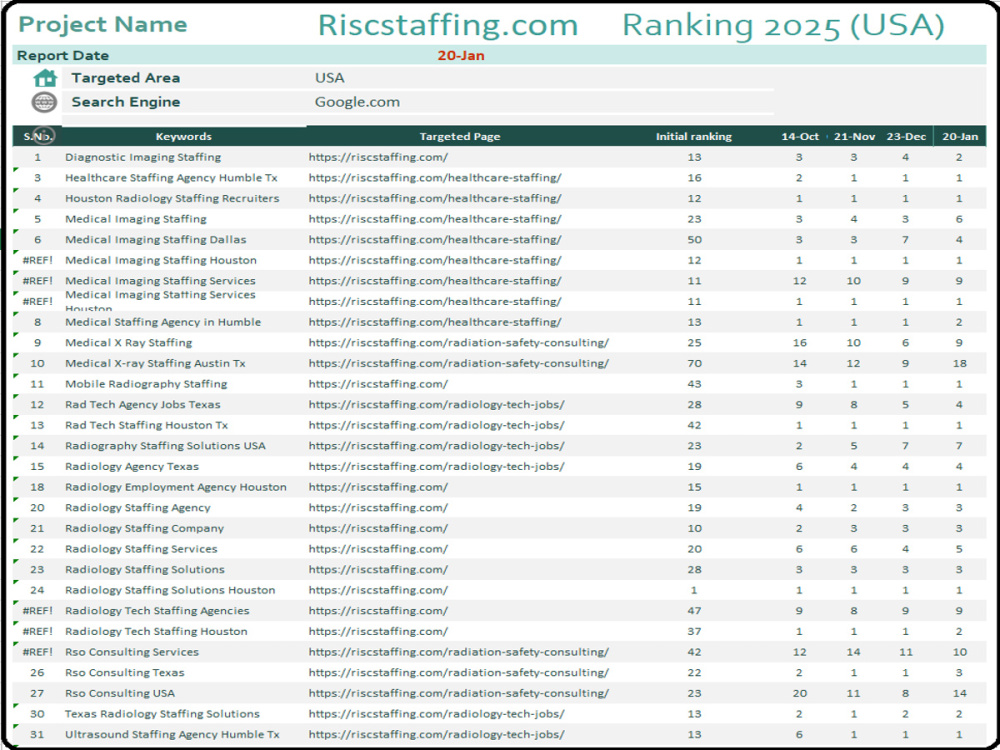The height and width of the screenshot is (750, 1000).
Task: Click the #REF! cell beside Rso Consulting Services
Action: point(38,652)
